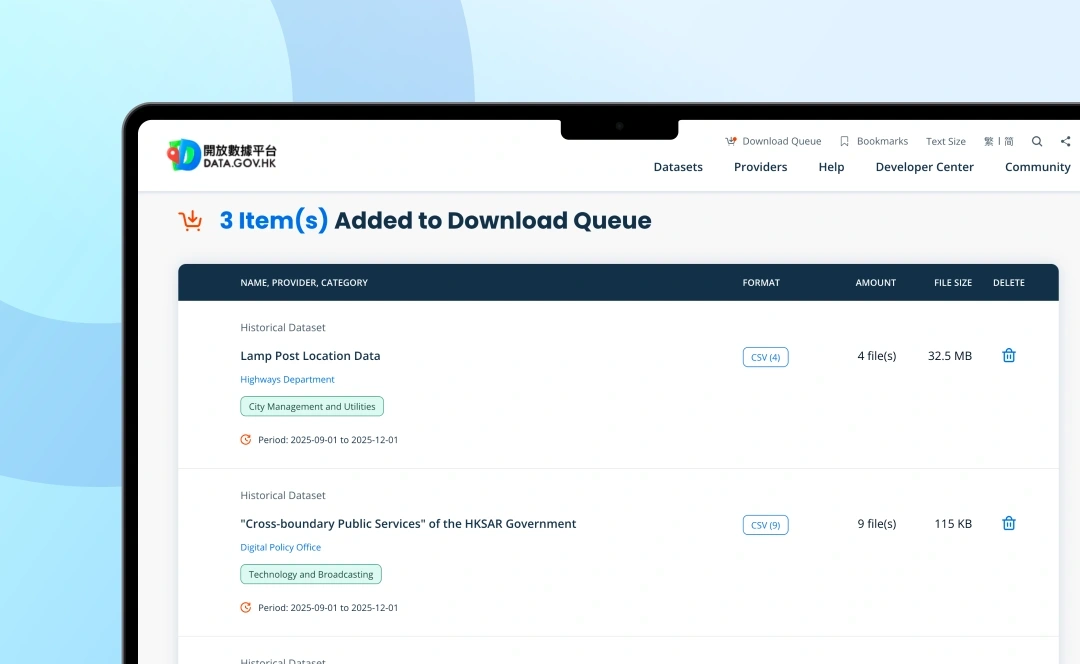
Task: Click the AMOUNT column header
Action: tap(875, 282)
